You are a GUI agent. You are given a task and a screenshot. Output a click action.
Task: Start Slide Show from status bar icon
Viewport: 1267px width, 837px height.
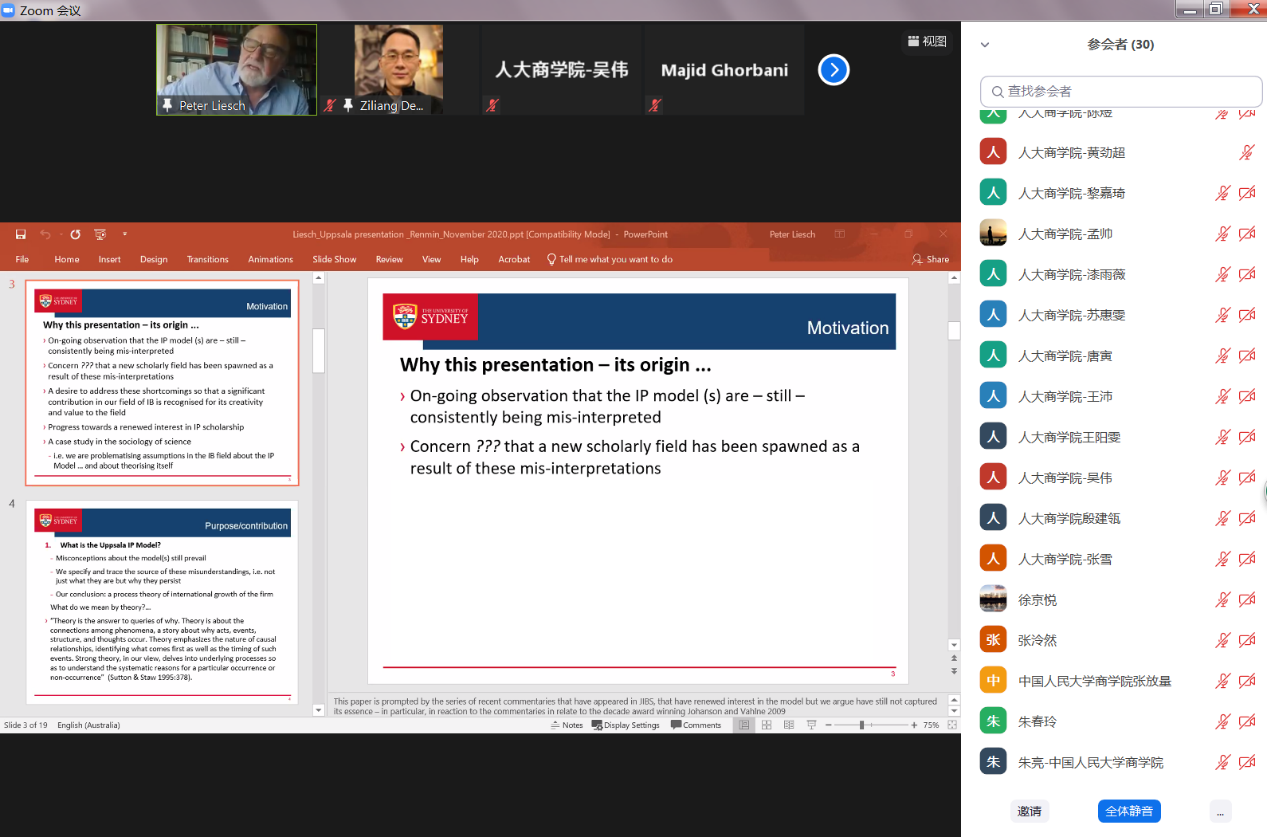pyautogui.click(x=811, y=725)
